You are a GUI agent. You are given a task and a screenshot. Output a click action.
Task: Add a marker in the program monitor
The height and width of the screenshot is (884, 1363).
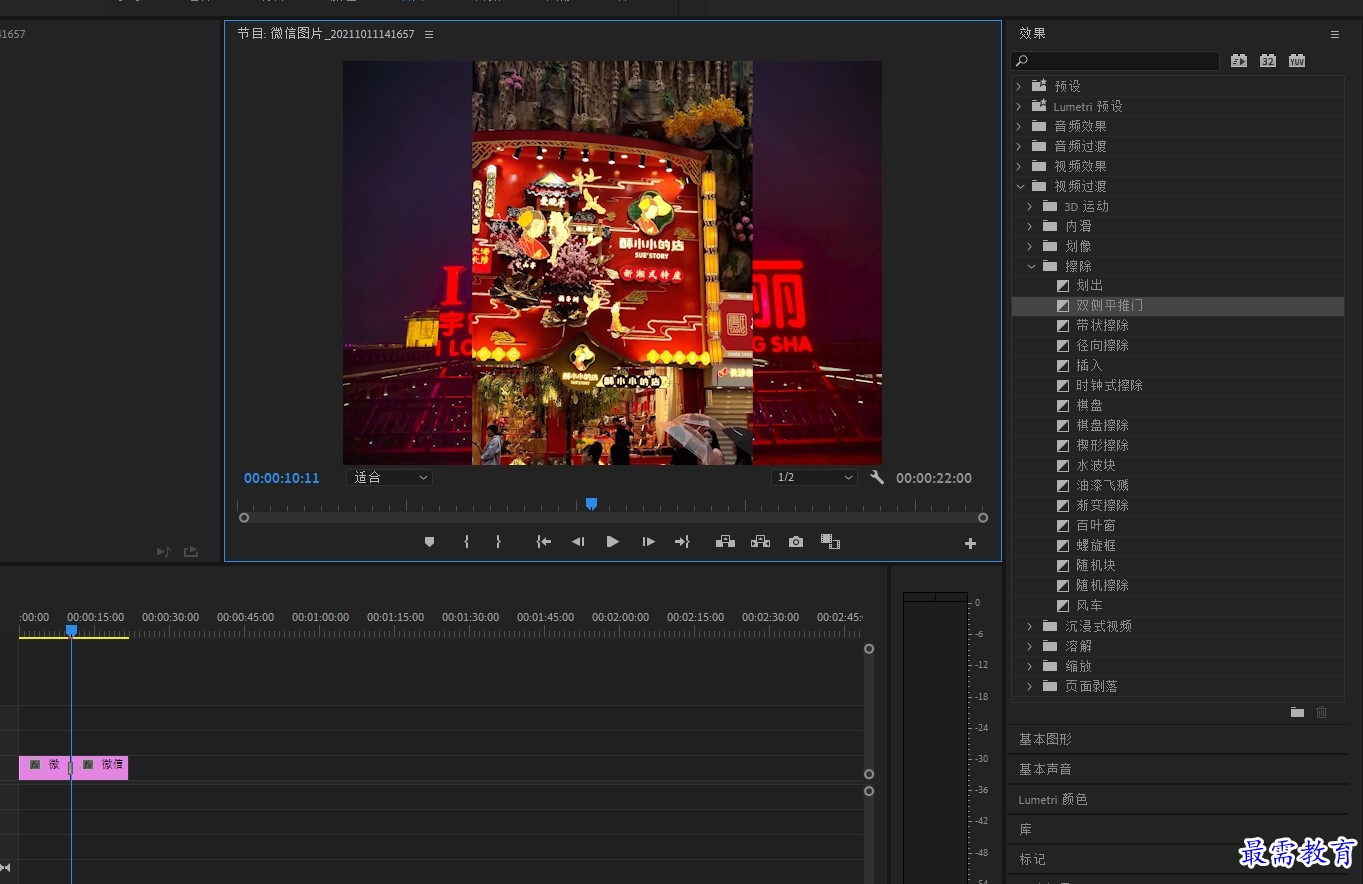coord(429,542)
